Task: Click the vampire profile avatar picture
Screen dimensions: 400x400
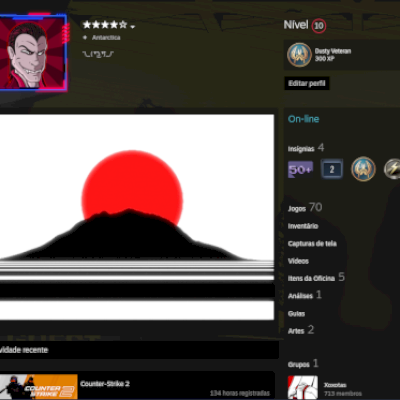Action: point(32,53)
